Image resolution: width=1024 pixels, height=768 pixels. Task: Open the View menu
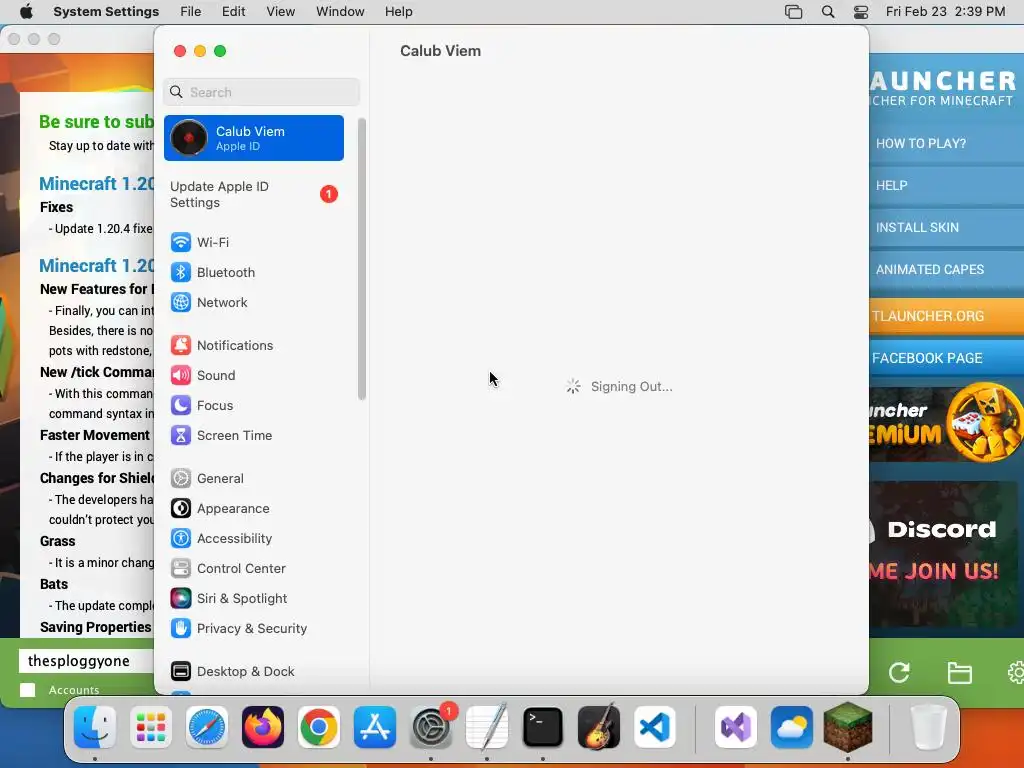(x=280, y=12)
